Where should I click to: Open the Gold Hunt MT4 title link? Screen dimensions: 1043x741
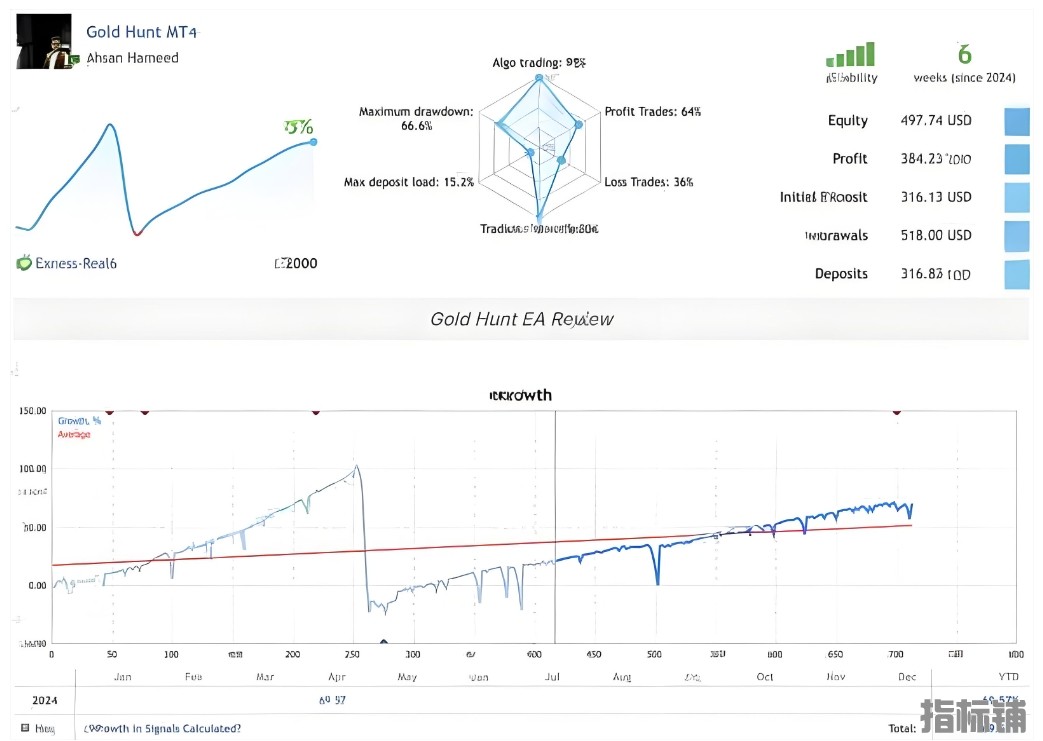(142, 32)
